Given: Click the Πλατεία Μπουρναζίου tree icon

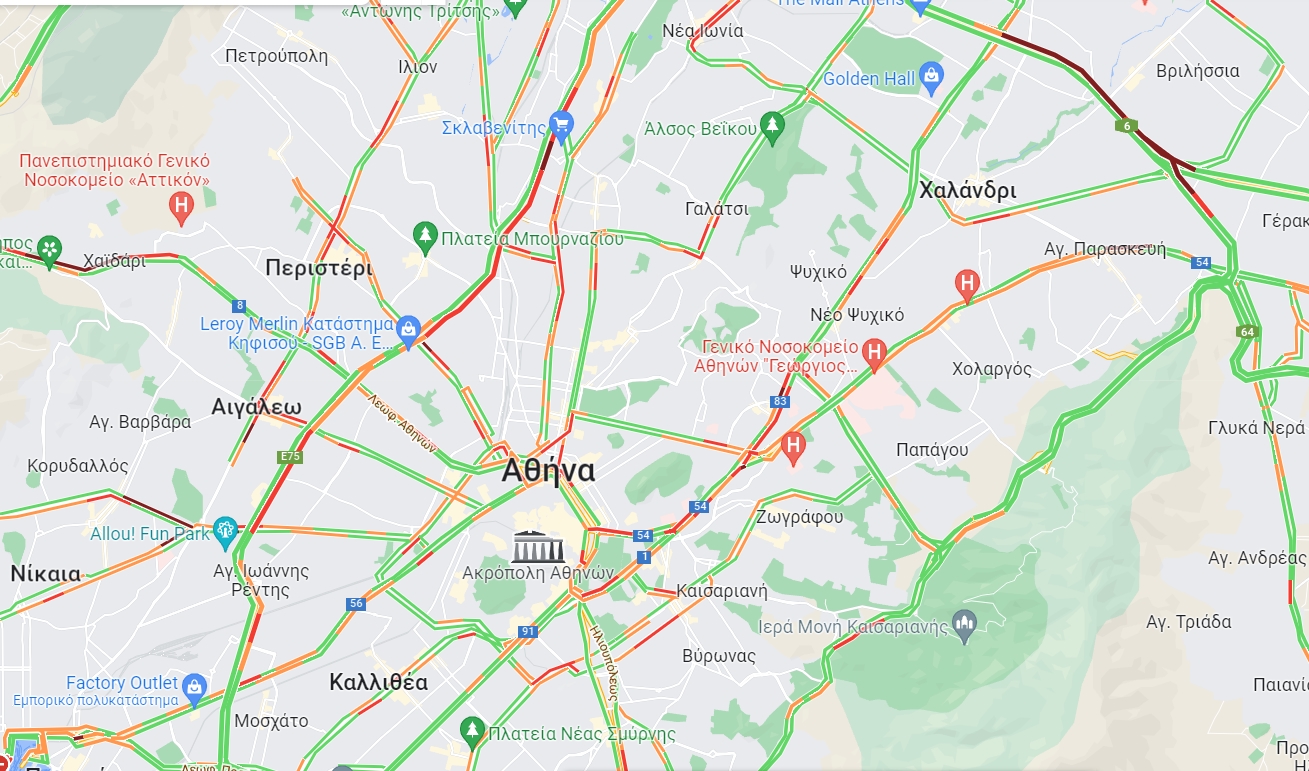Looking at the screenshot, I should tap(426, 237).
